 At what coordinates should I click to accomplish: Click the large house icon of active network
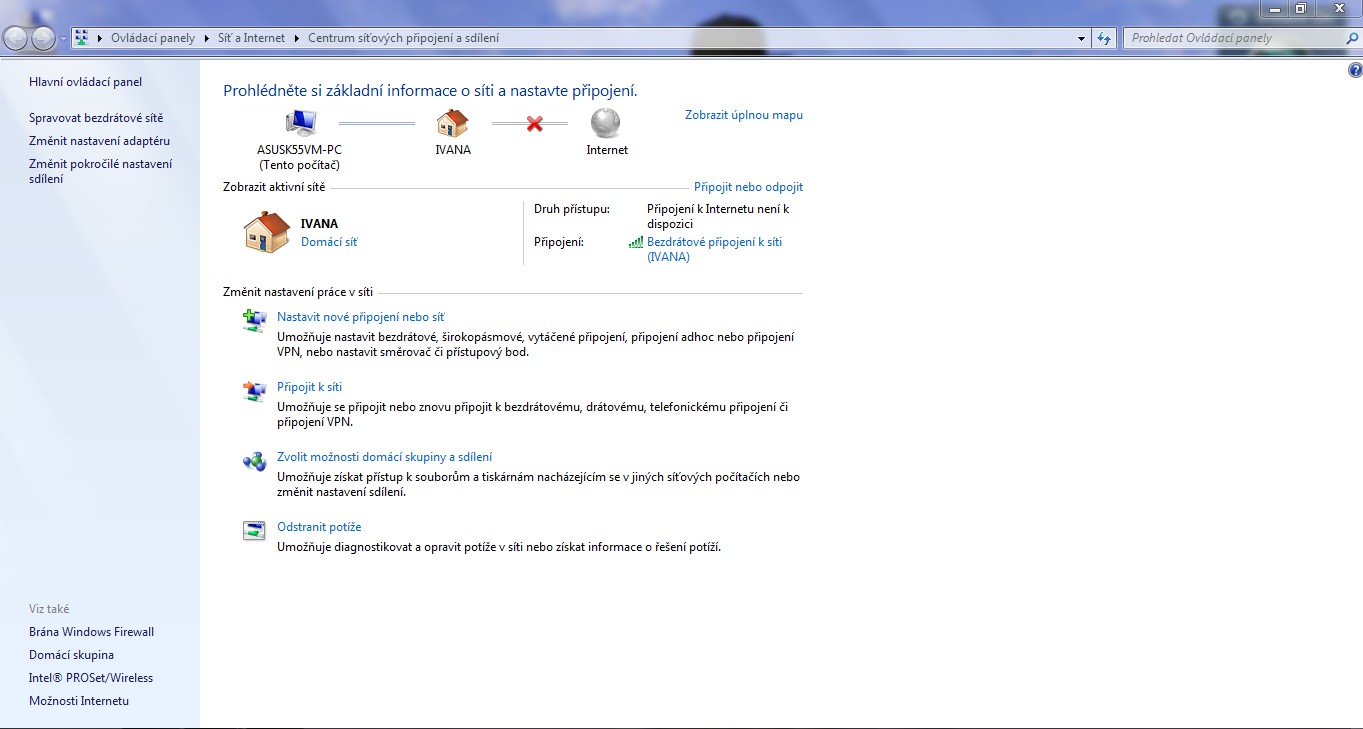[x=267, y=232]
